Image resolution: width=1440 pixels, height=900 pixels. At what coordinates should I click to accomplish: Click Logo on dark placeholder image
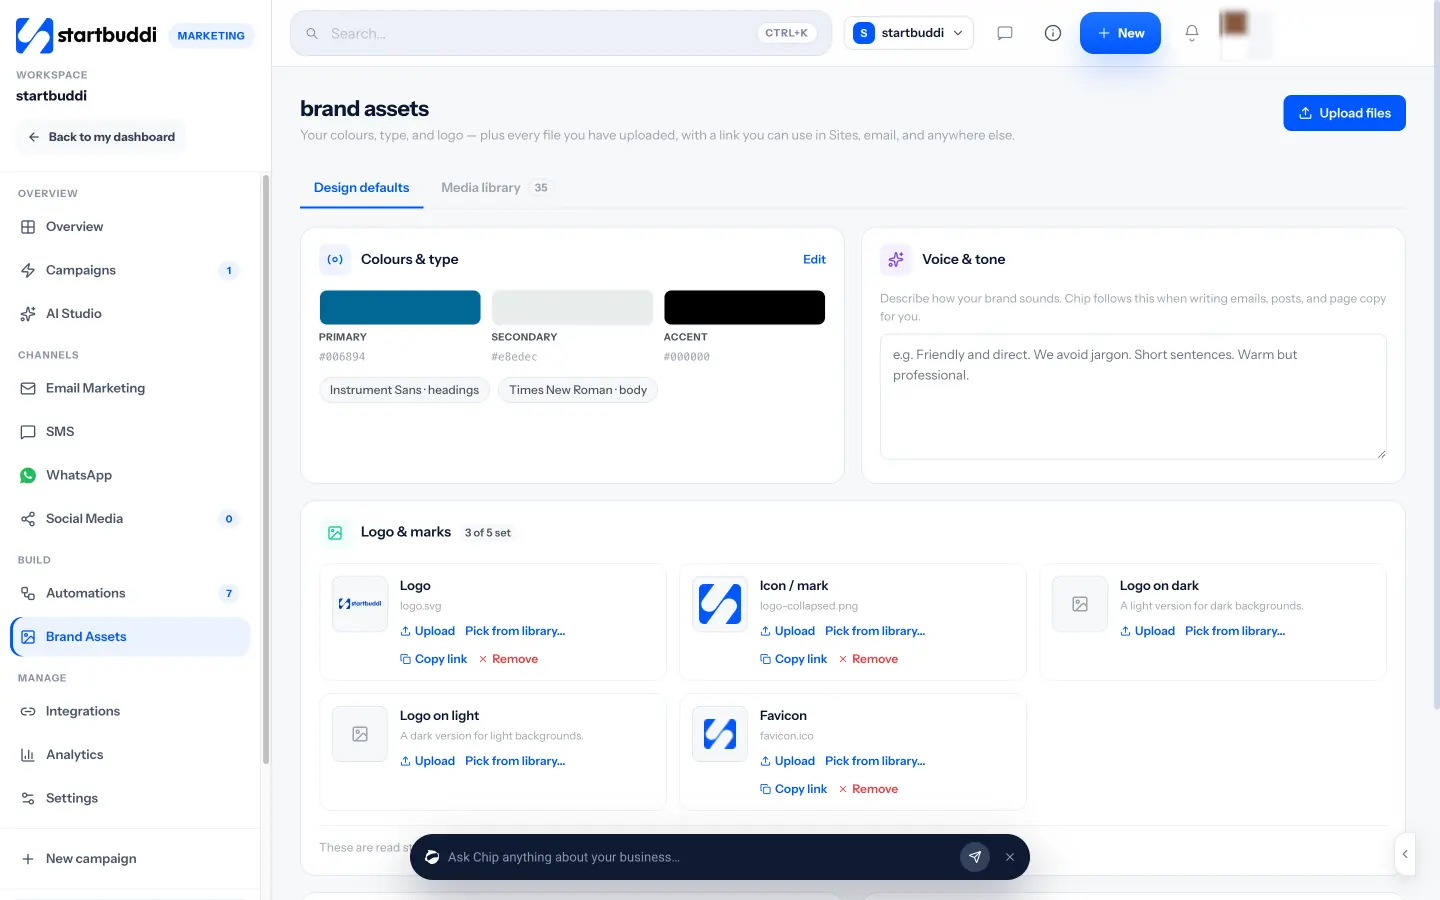tap(1080, 604)
